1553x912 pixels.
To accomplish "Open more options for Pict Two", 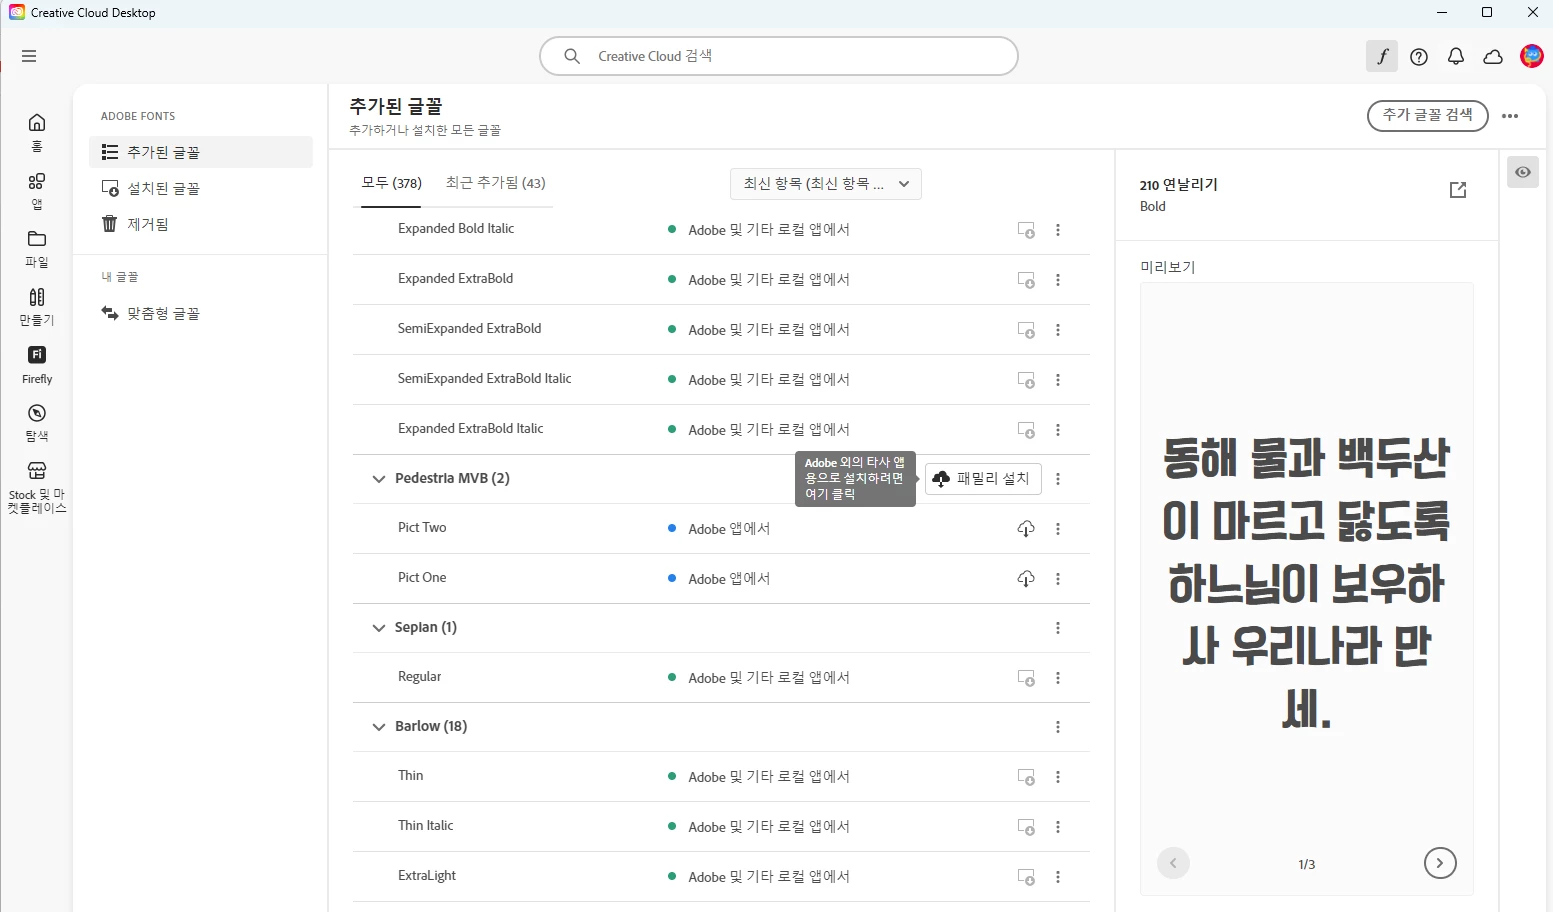I will 1058,529.
